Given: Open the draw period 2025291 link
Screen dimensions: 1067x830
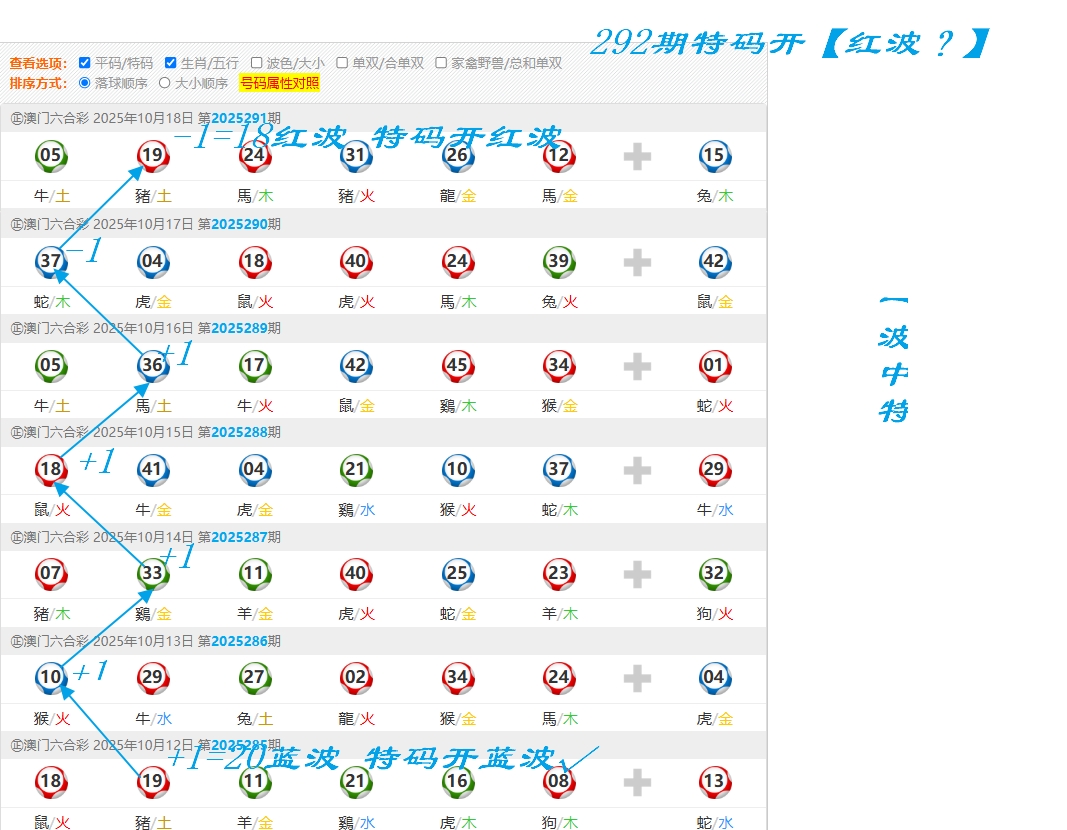Looking at the screenshot, I should click(x=239, y=119).
